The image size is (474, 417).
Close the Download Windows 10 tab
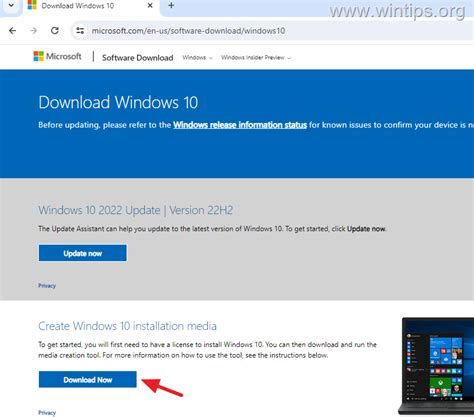150,5
